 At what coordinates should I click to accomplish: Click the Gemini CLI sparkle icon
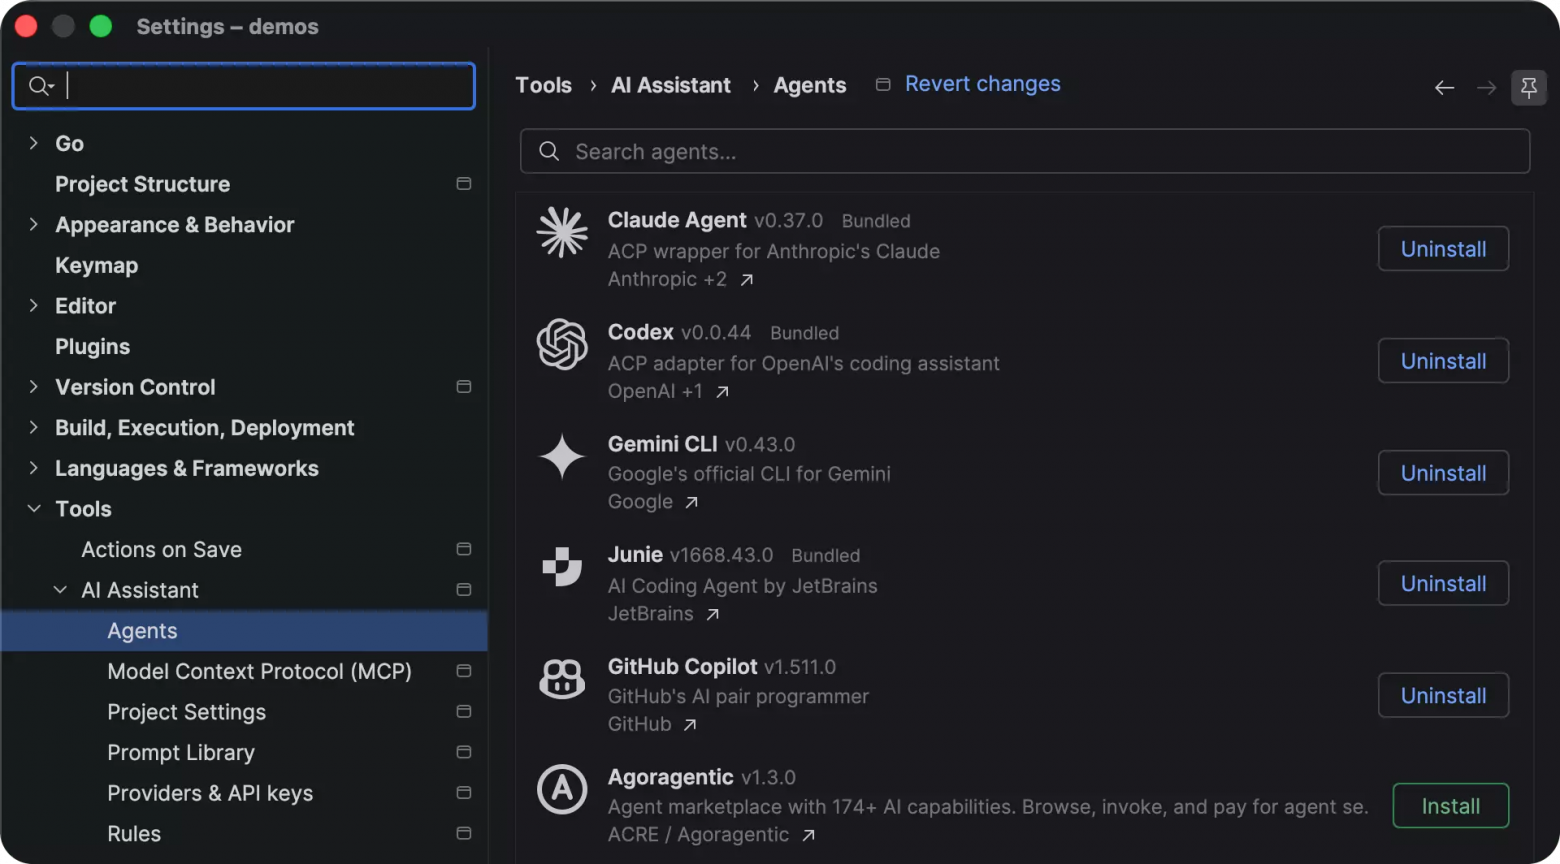pyautogui.click(x=562, y=456)
